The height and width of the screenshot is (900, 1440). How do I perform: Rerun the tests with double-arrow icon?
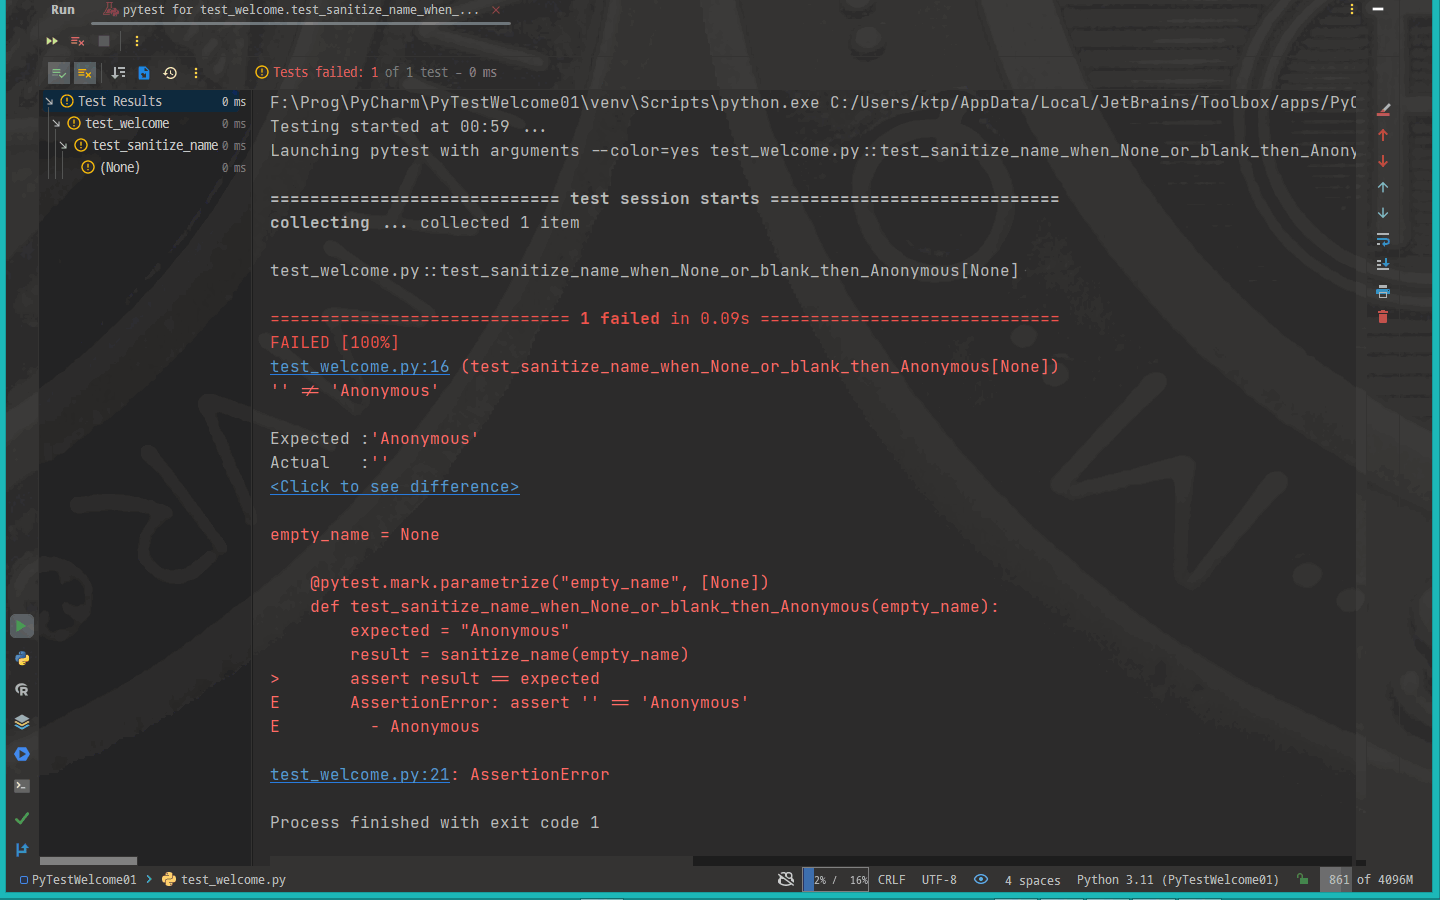pyautogui.click(x=52, y=41)
